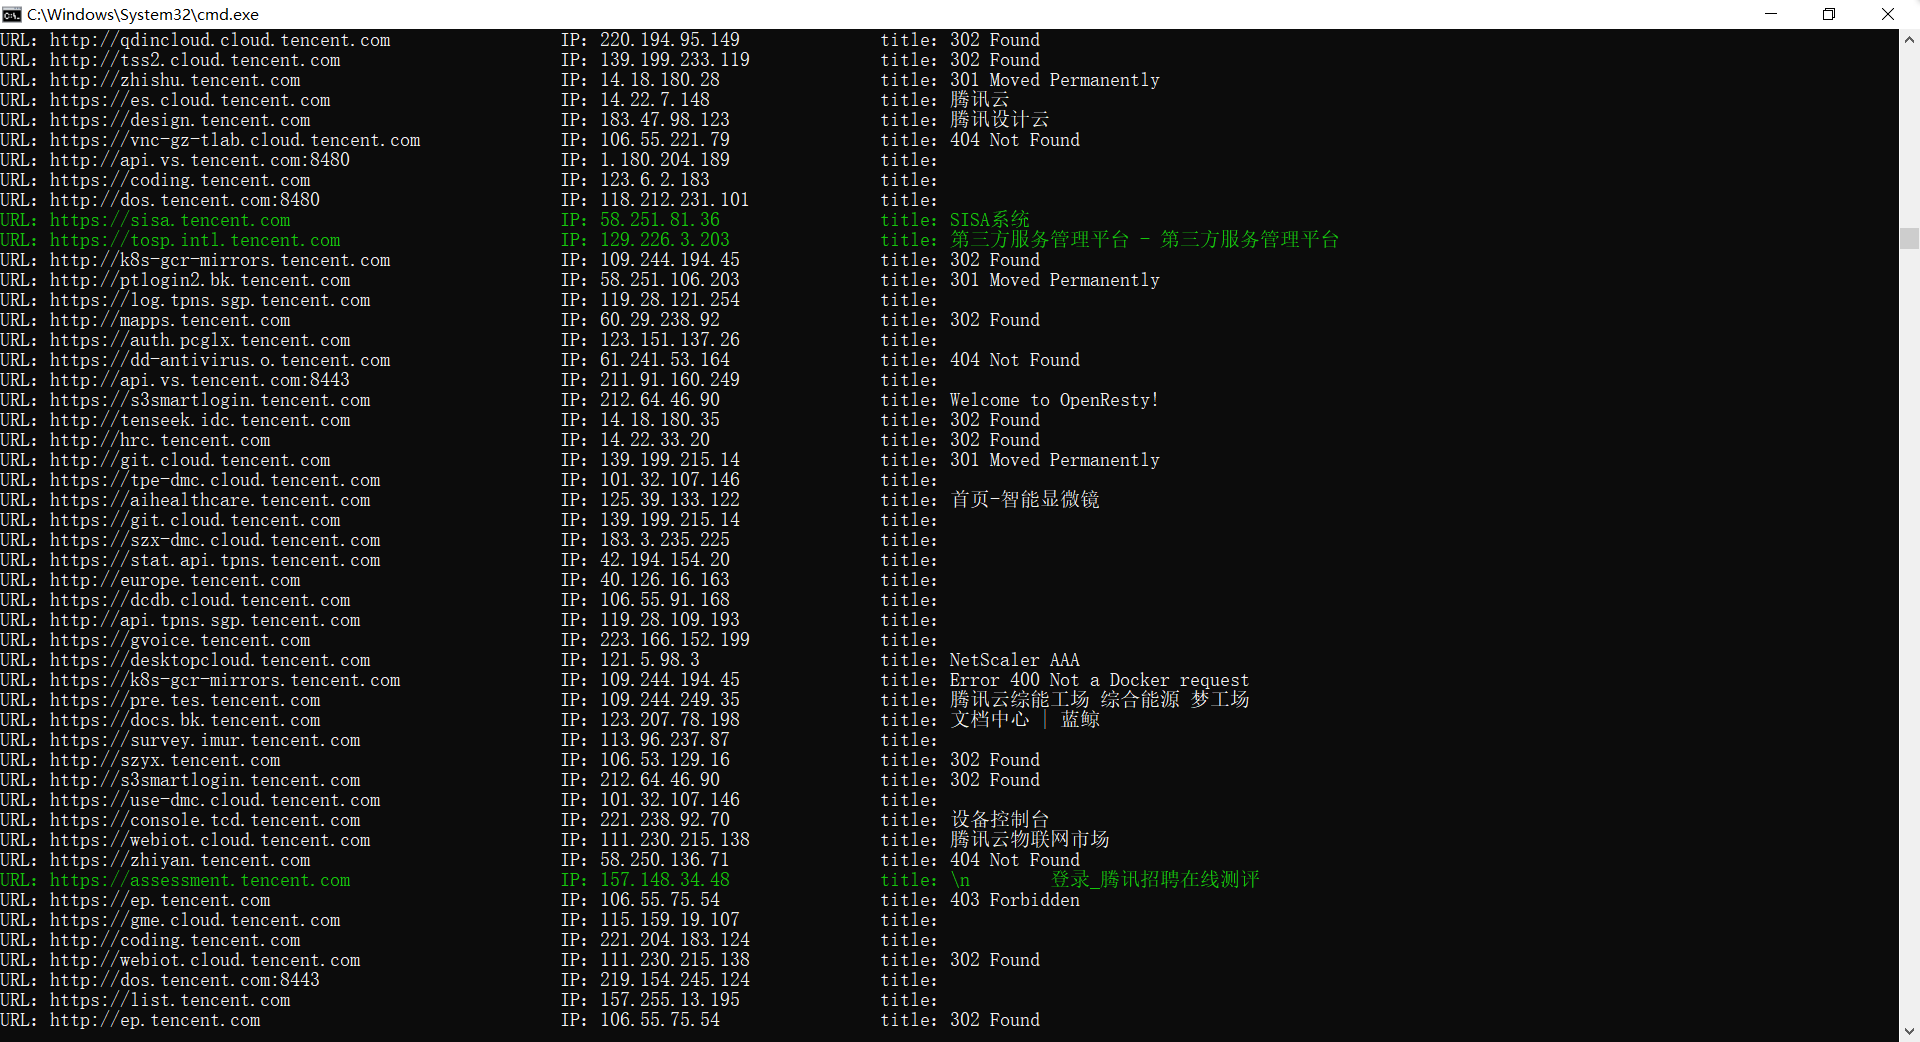Click IP 157.255.13.195
1920x1042 pixels.
click(x=670, y=1000)
